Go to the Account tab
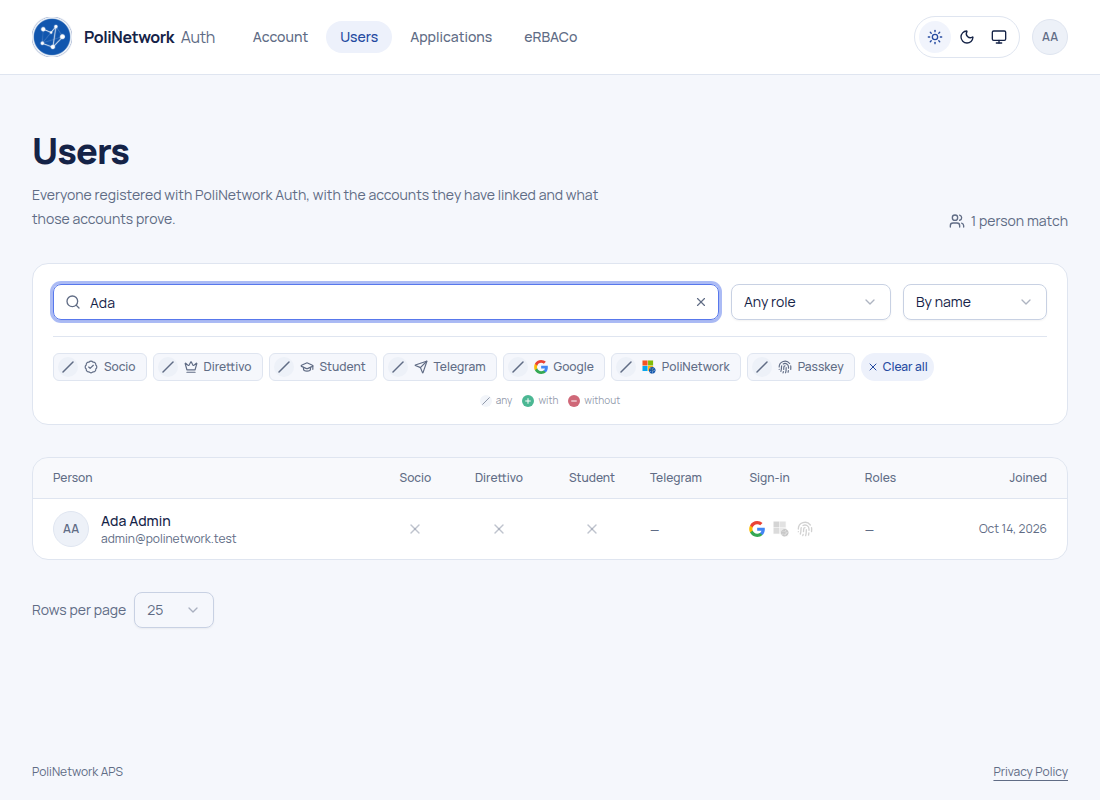Screen dimensions: 1100x800 280,37
